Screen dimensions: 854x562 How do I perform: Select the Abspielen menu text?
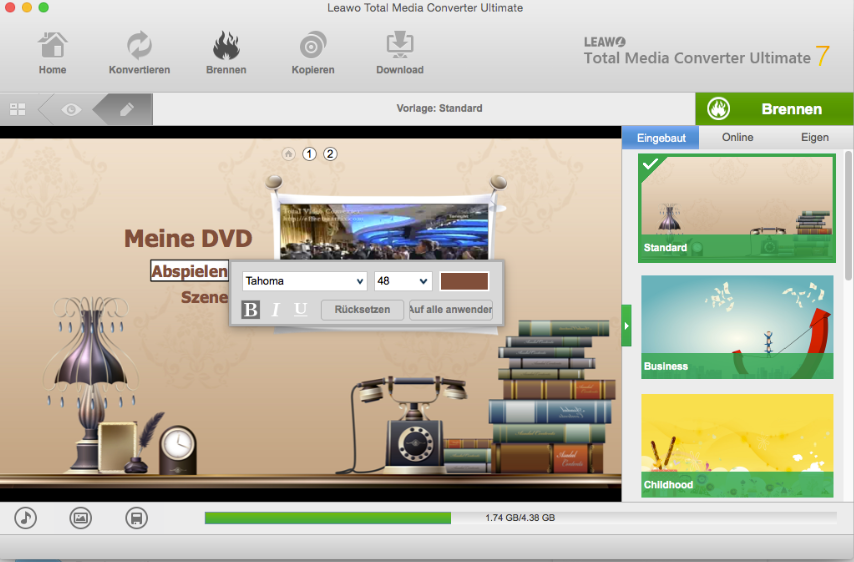pos(190,271)
